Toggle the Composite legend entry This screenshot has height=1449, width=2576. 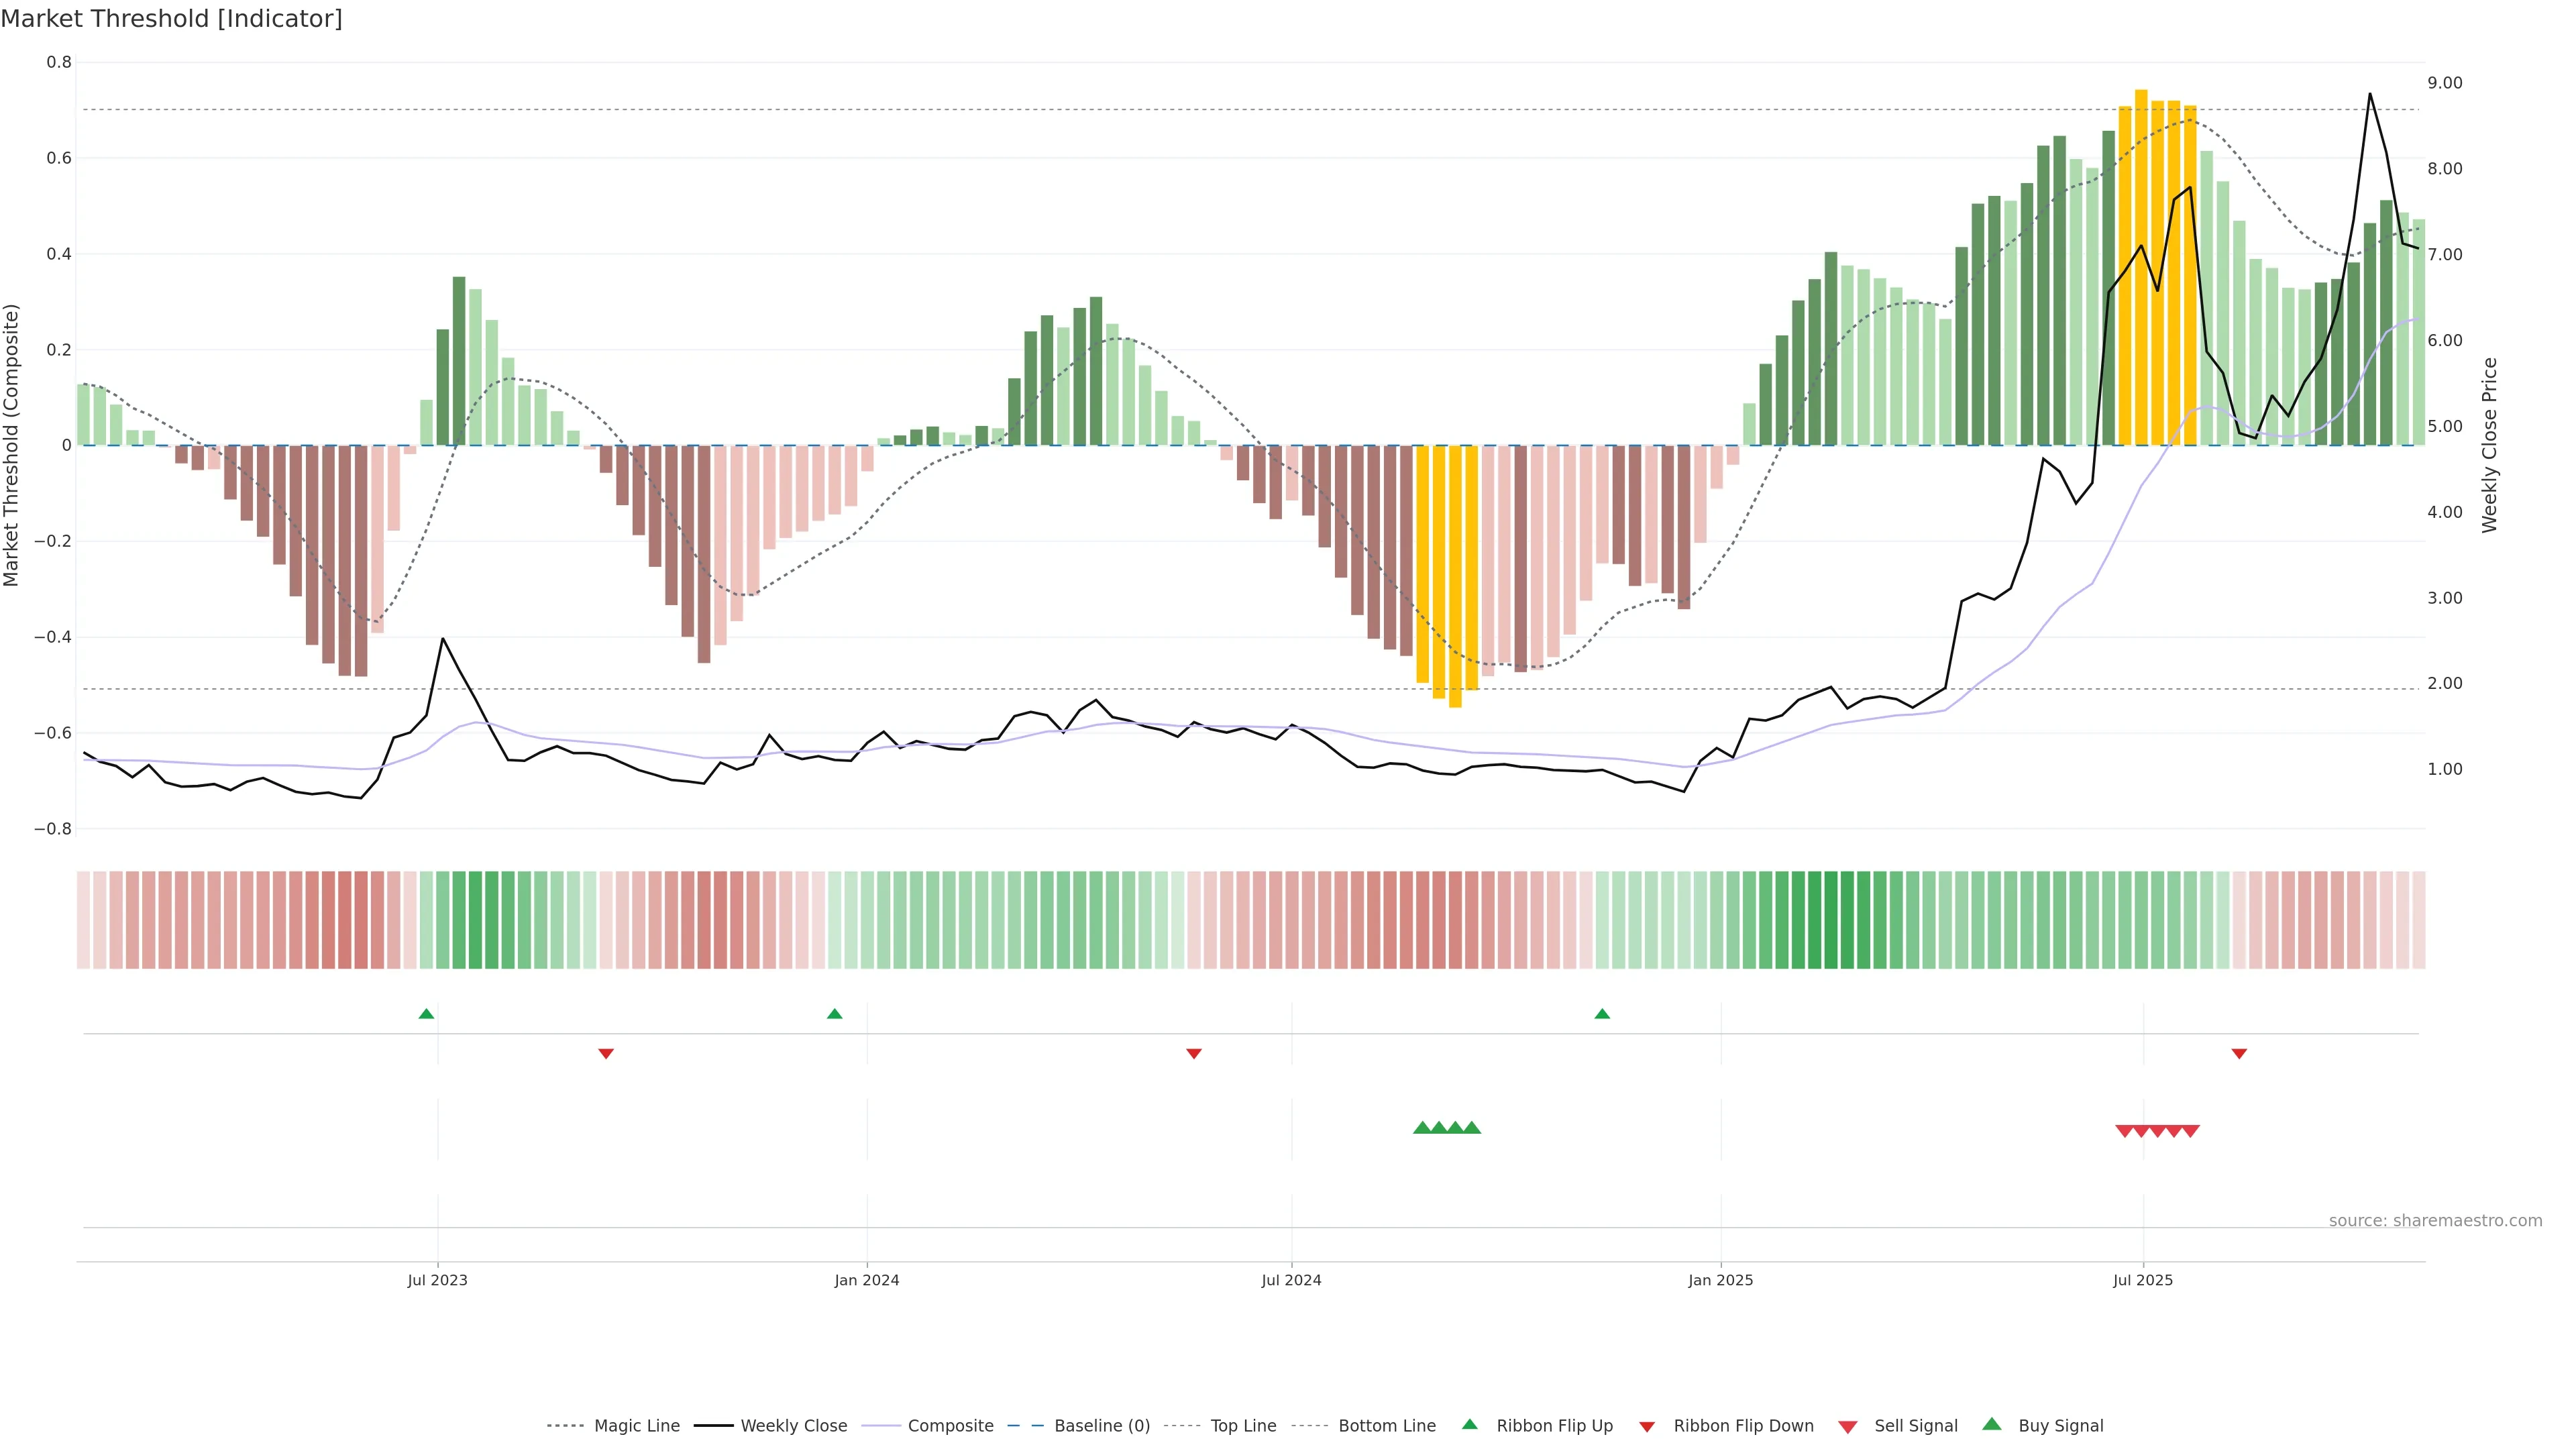pos(950,1426)
